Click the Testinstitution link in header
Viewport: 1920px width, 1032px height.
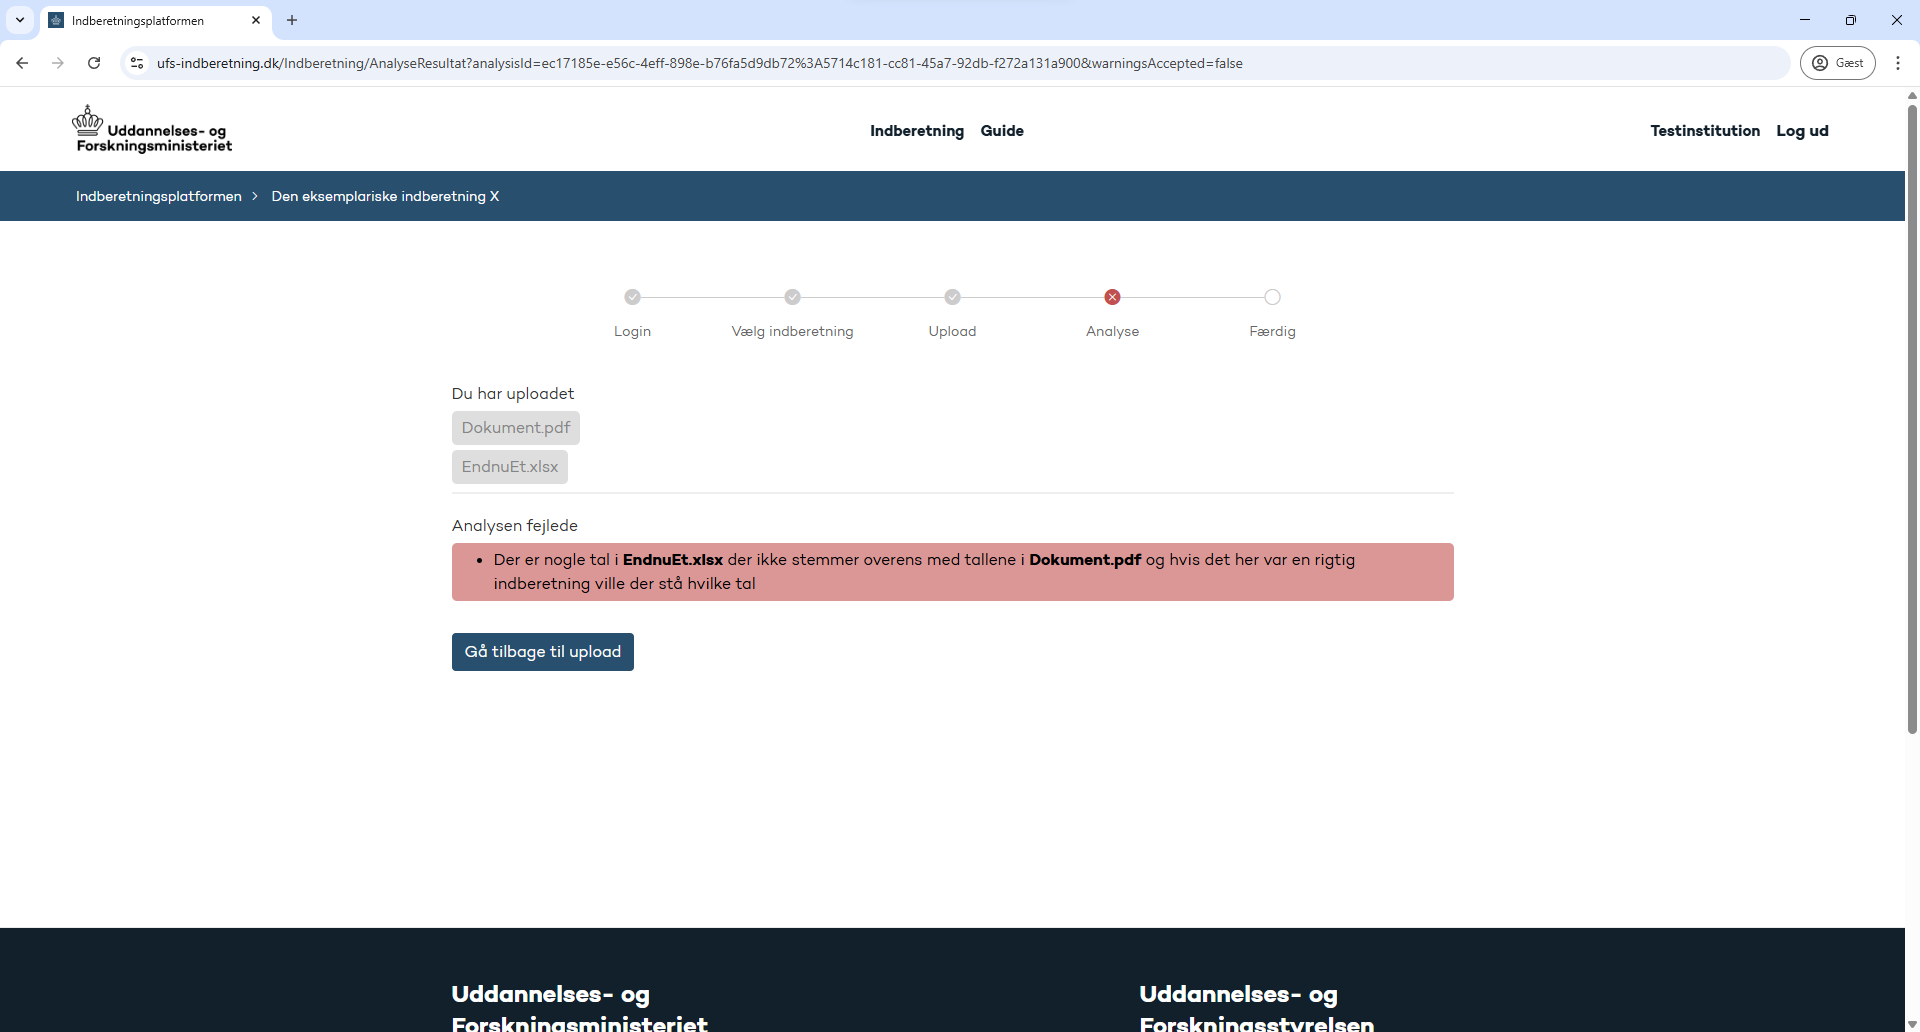point(1705,131)
